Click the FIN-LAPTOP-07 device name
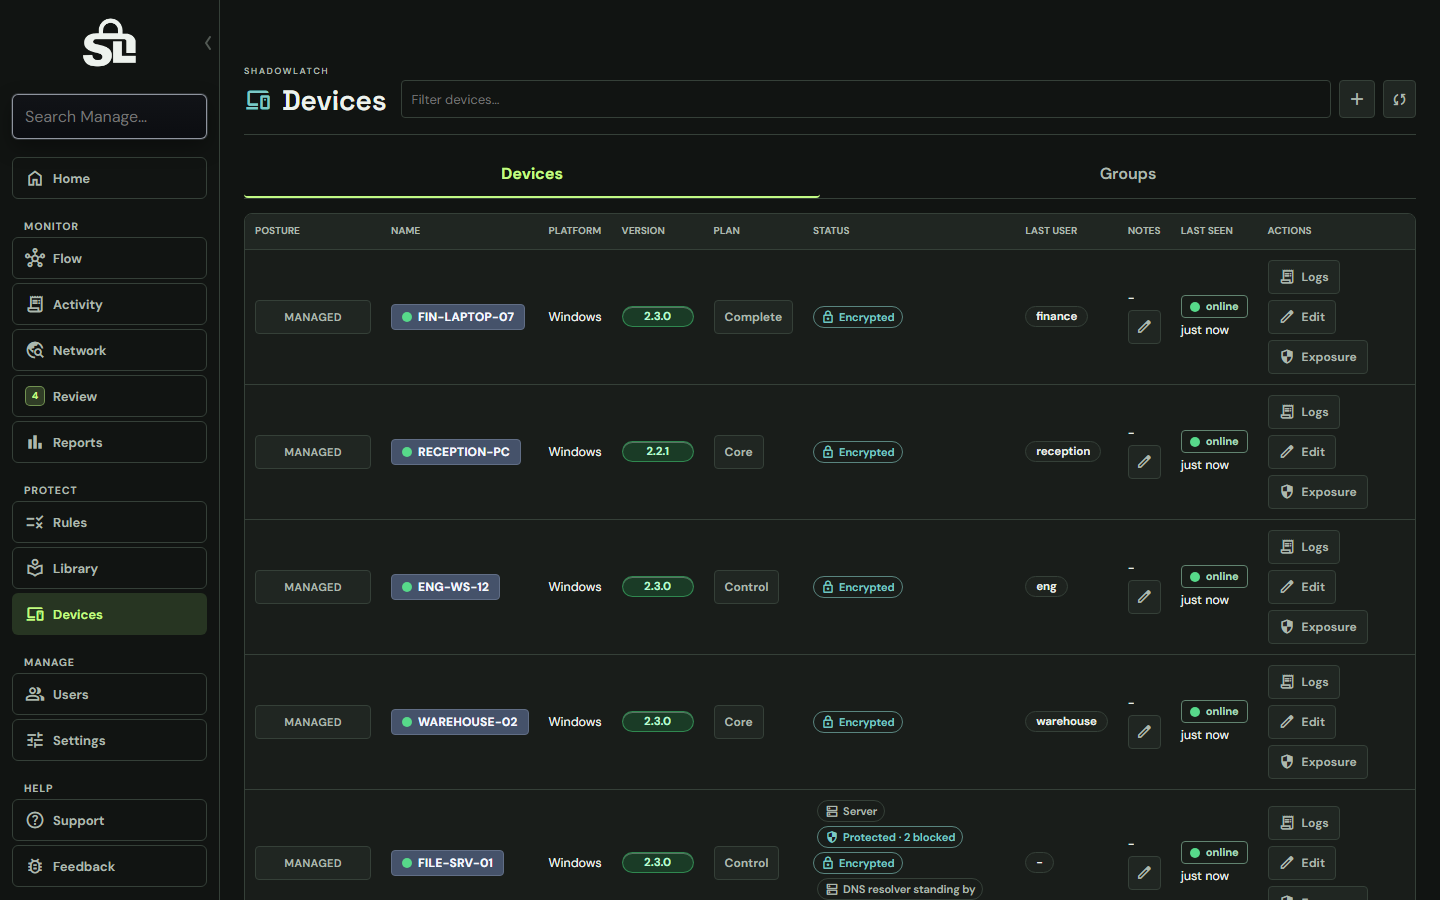This screenshot has width=1440, height=900. click(x=458, y=317)
